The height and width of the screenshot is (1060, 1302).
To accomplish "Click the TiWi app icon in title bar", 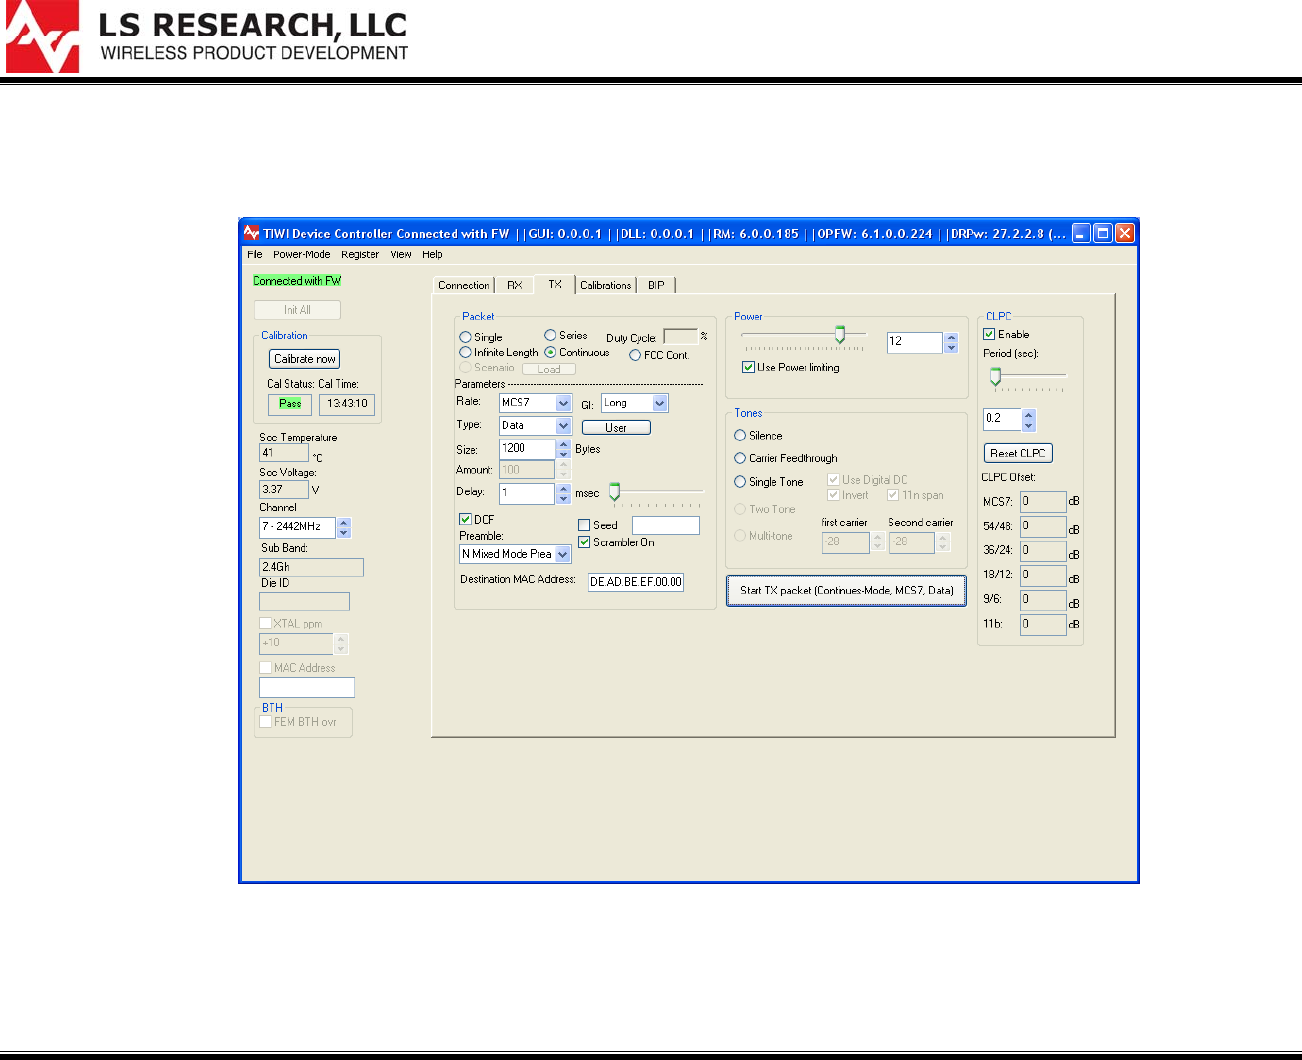I will (x=252, y=233).
